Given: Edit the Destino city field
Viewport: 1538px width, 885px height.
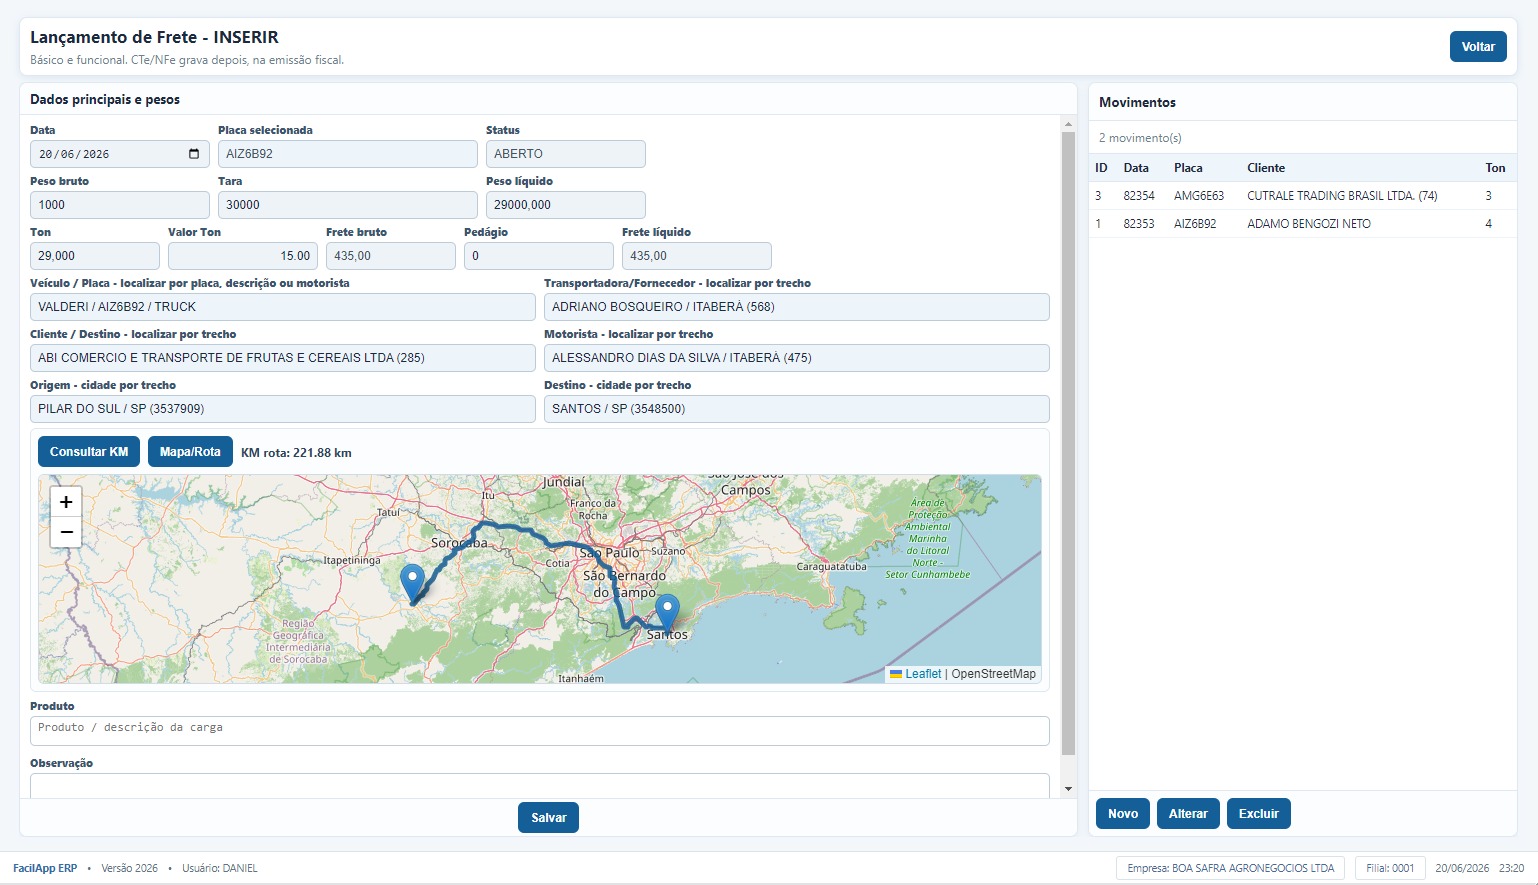Looking at the screenshot, I should coord(797,409).
